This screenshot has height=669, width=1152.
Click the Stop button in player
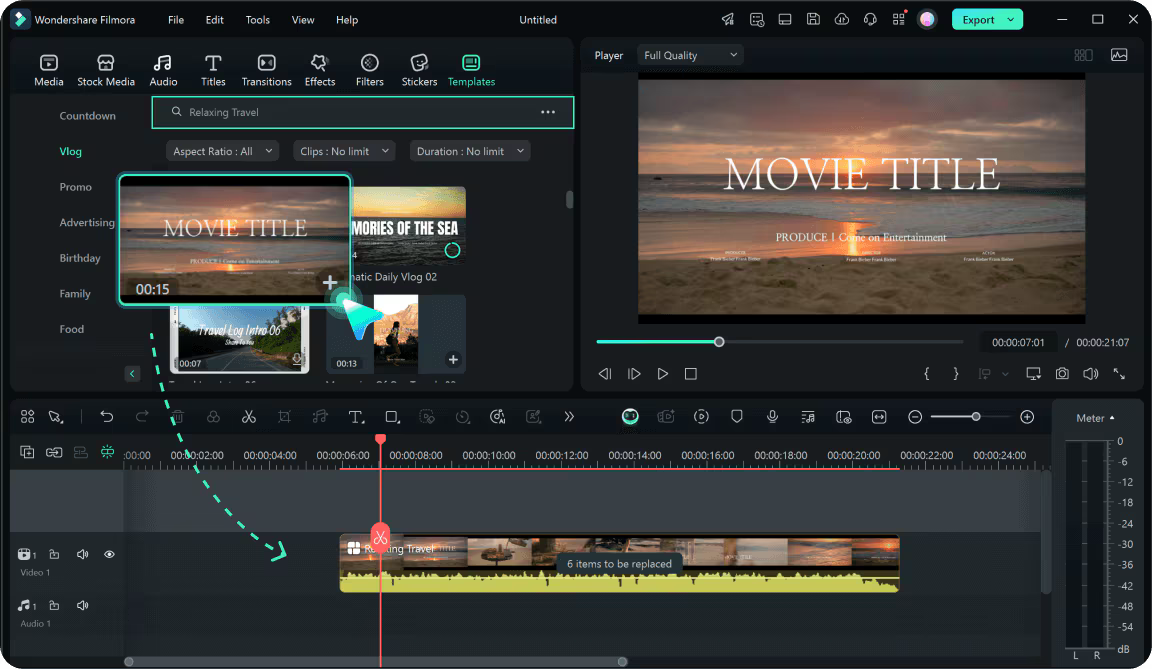(691, 374)
